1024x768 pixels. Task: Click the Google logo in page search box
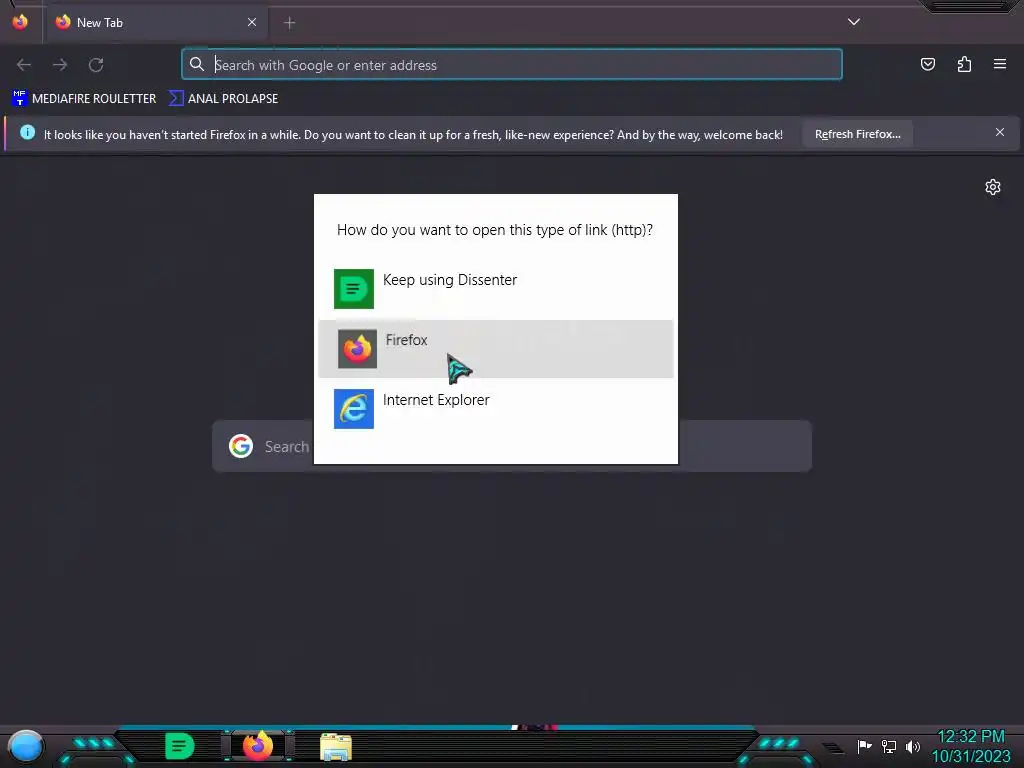(241, 446)
